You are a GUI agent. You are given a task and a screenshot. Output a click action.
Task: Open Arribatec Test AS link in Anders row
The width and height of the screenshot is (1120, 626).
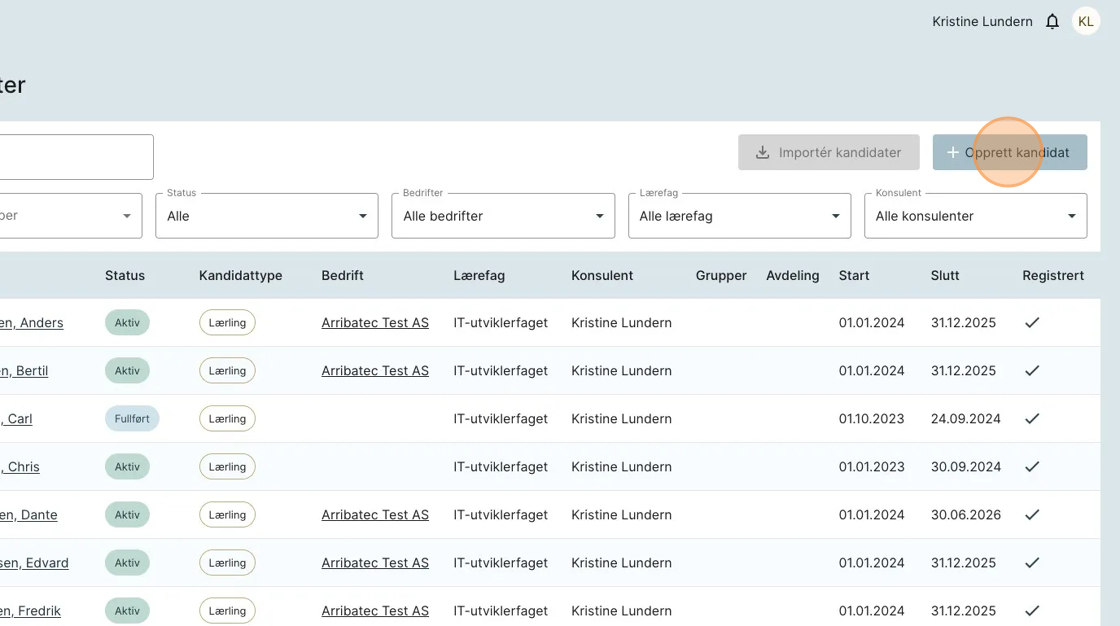coord(375,323)
